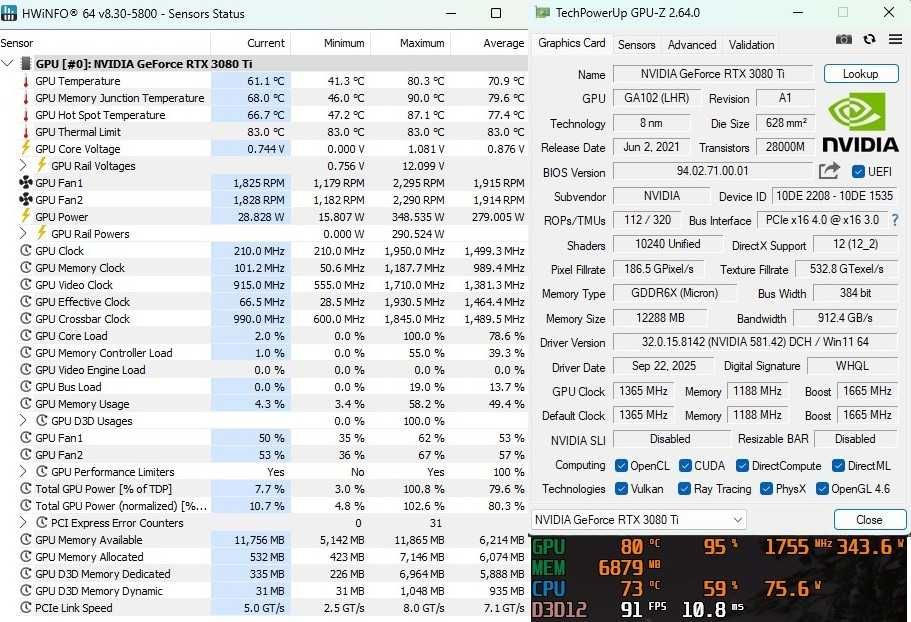Toggle the PhysX checkbox

[x=766, y=488]
